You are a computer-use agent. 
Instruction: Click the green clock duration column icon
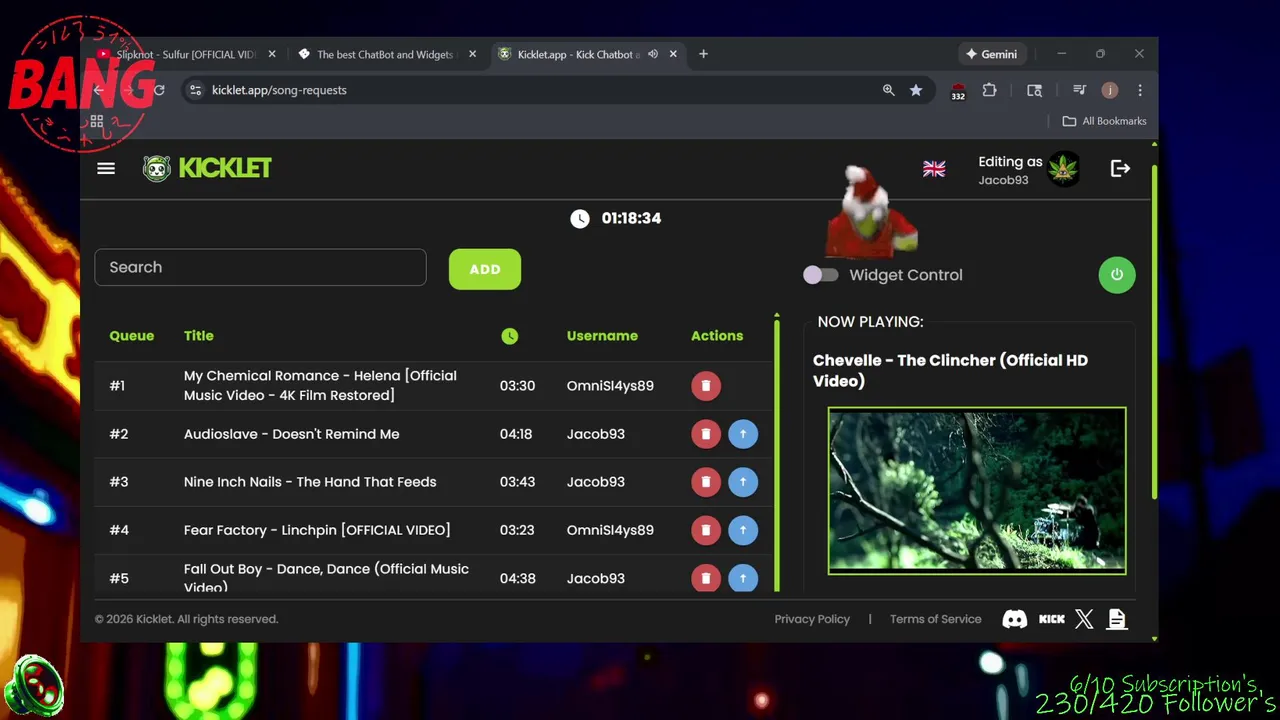(x=510, y=336)
